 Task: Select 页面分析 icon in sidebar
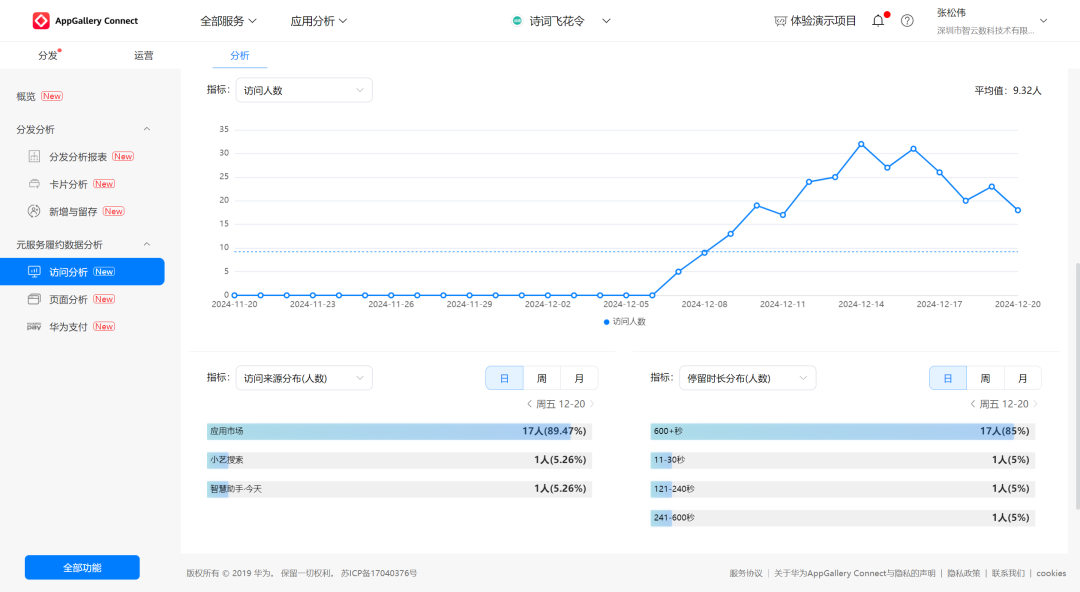pos(35,299)
